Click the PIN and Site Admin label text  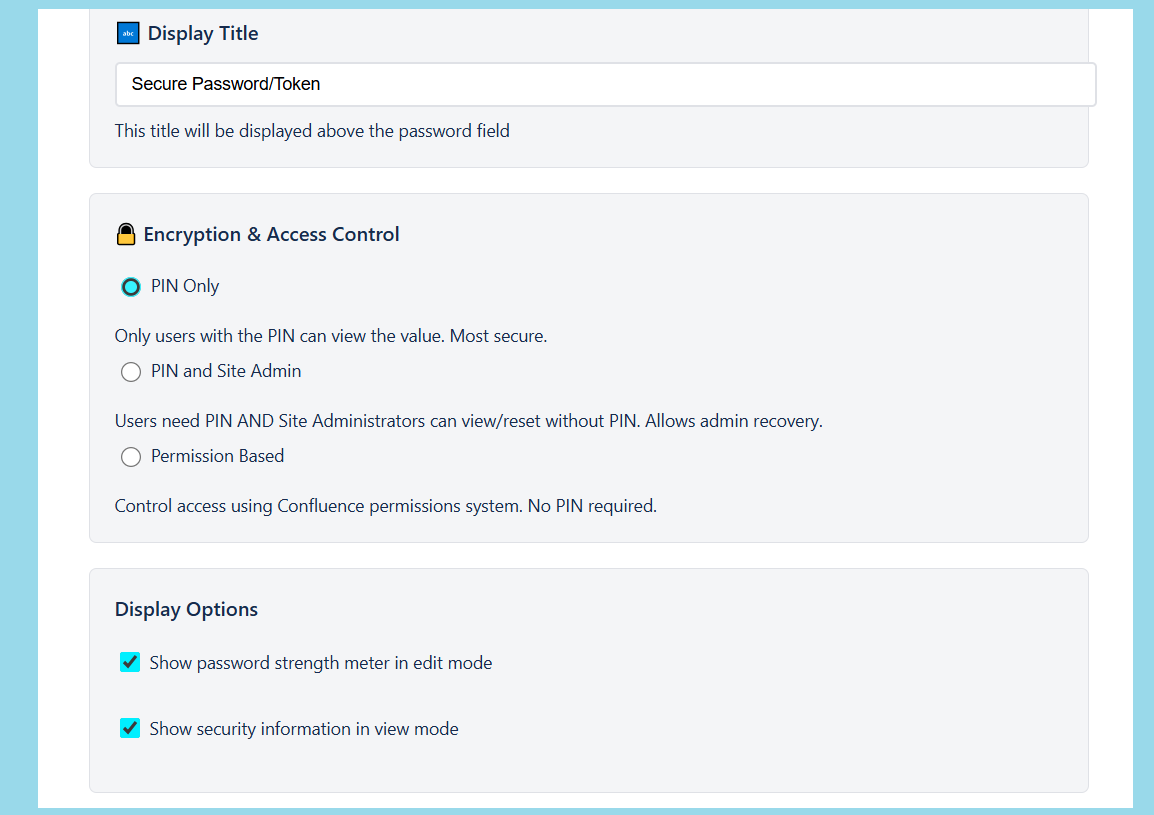225,371
